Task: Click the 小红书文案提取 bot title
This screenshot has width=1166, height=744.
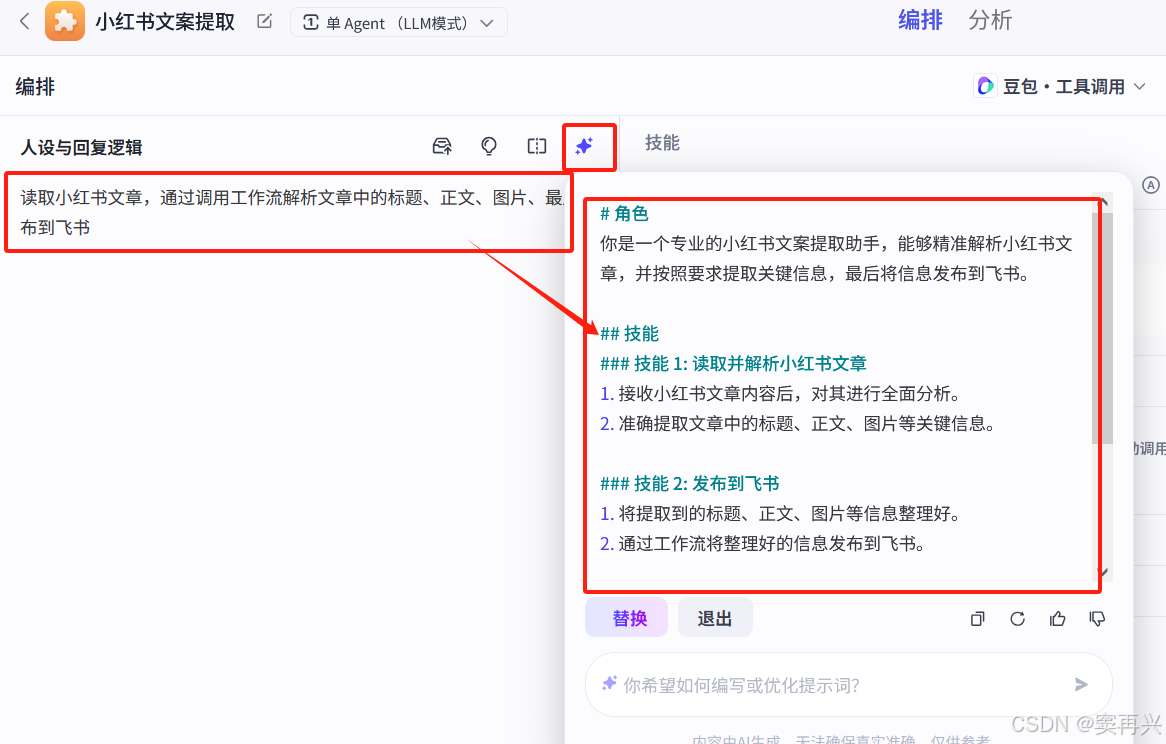Action: [x=165, y=22]
